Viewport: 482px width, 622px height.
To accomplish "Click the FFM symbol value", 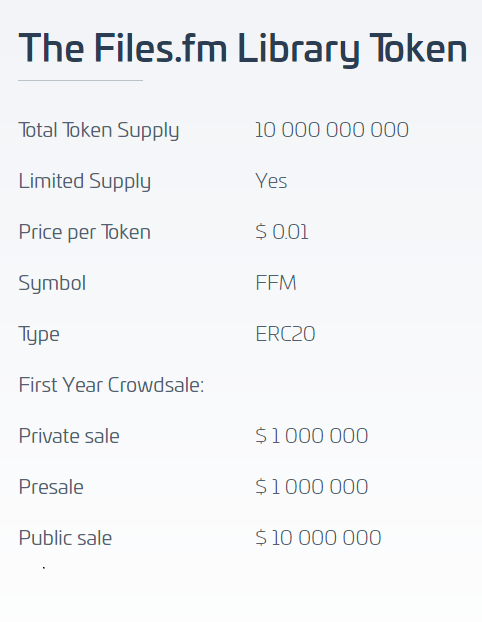I will tap(276, 283).
